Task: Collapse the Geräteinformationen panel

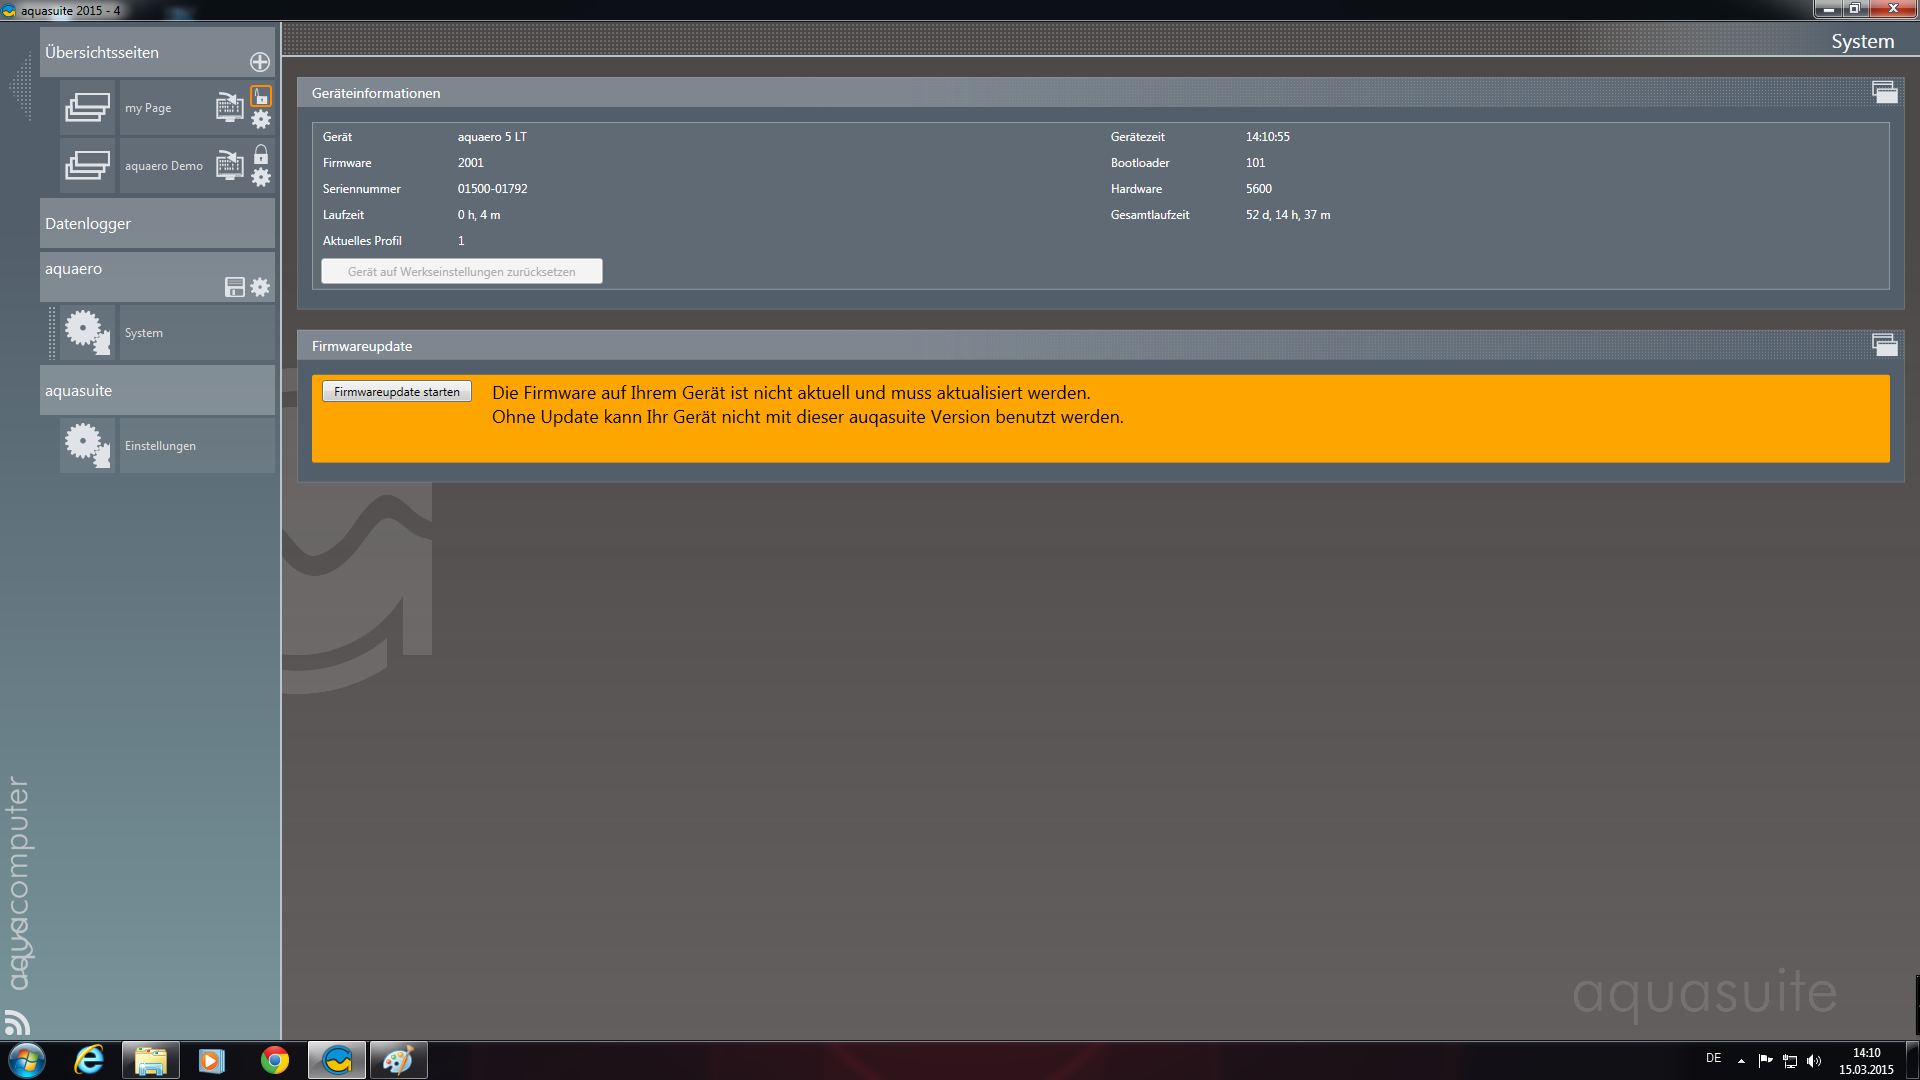Action: [1884, 93]
